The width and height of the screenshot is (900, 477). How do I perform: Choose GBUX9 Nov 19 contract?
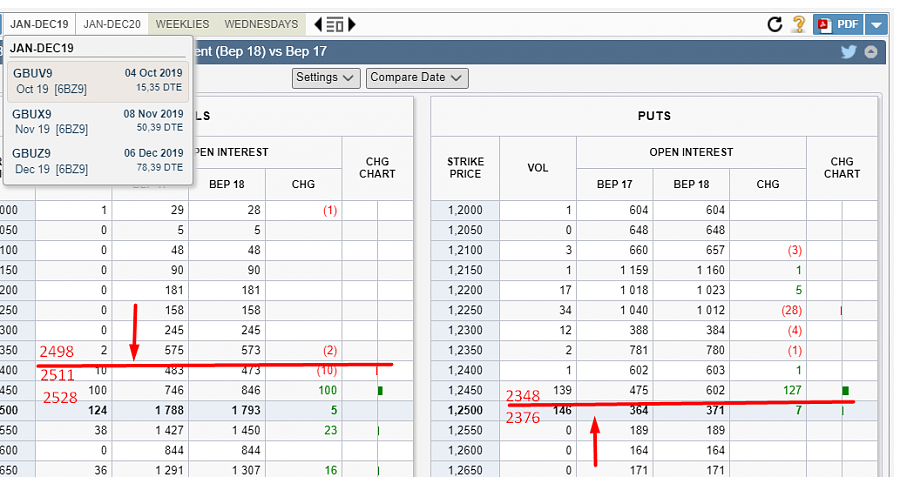tap(98, 121)
